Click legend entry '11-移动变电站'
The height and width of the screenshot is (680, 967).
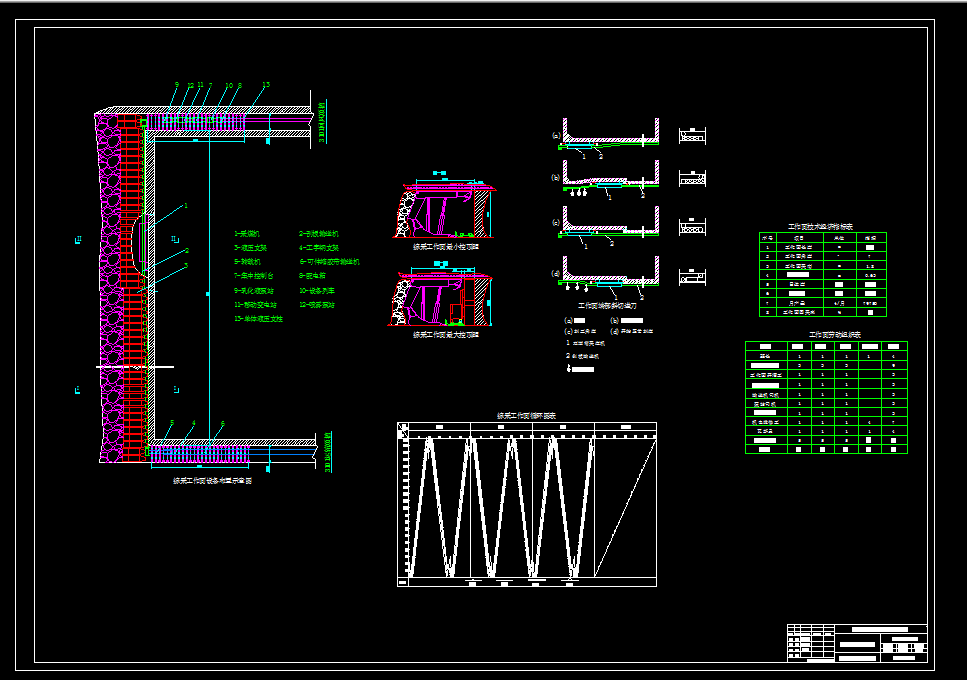(255, 305)
